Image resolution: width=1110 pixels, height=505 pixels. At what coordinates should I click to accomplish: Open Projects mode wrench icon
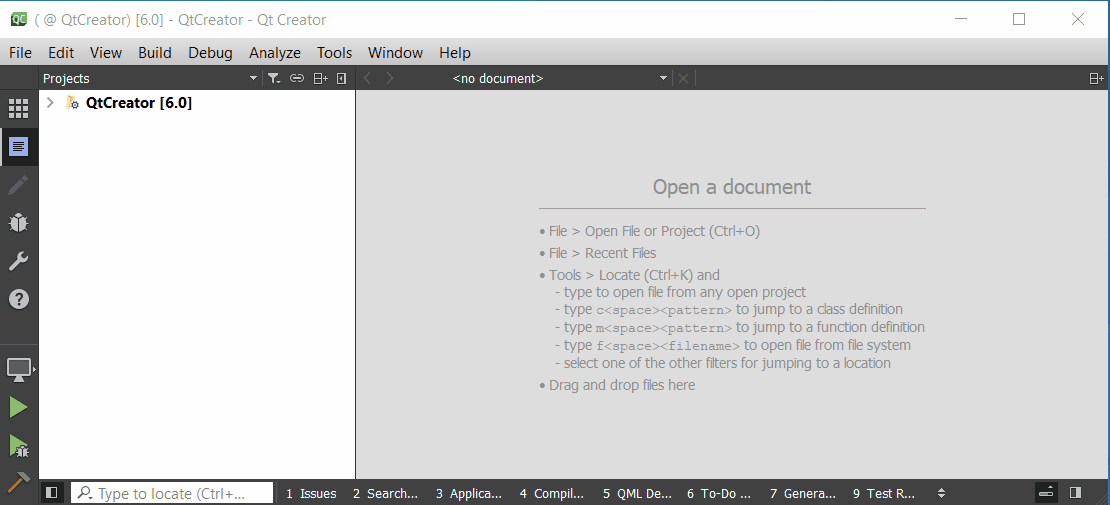19,261
